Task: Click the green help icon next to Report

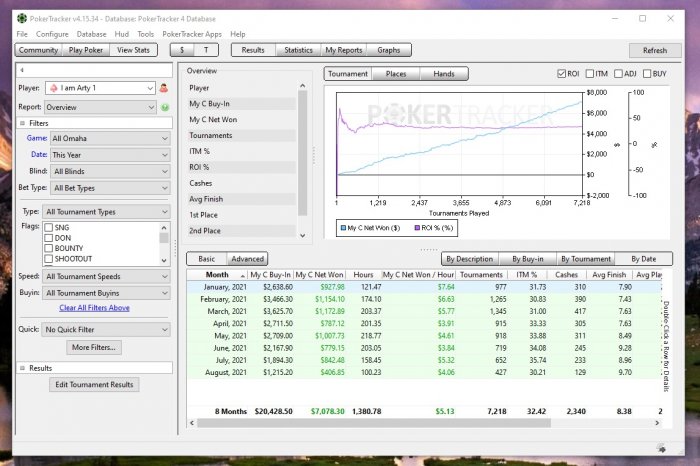Action: coord(164,106)
